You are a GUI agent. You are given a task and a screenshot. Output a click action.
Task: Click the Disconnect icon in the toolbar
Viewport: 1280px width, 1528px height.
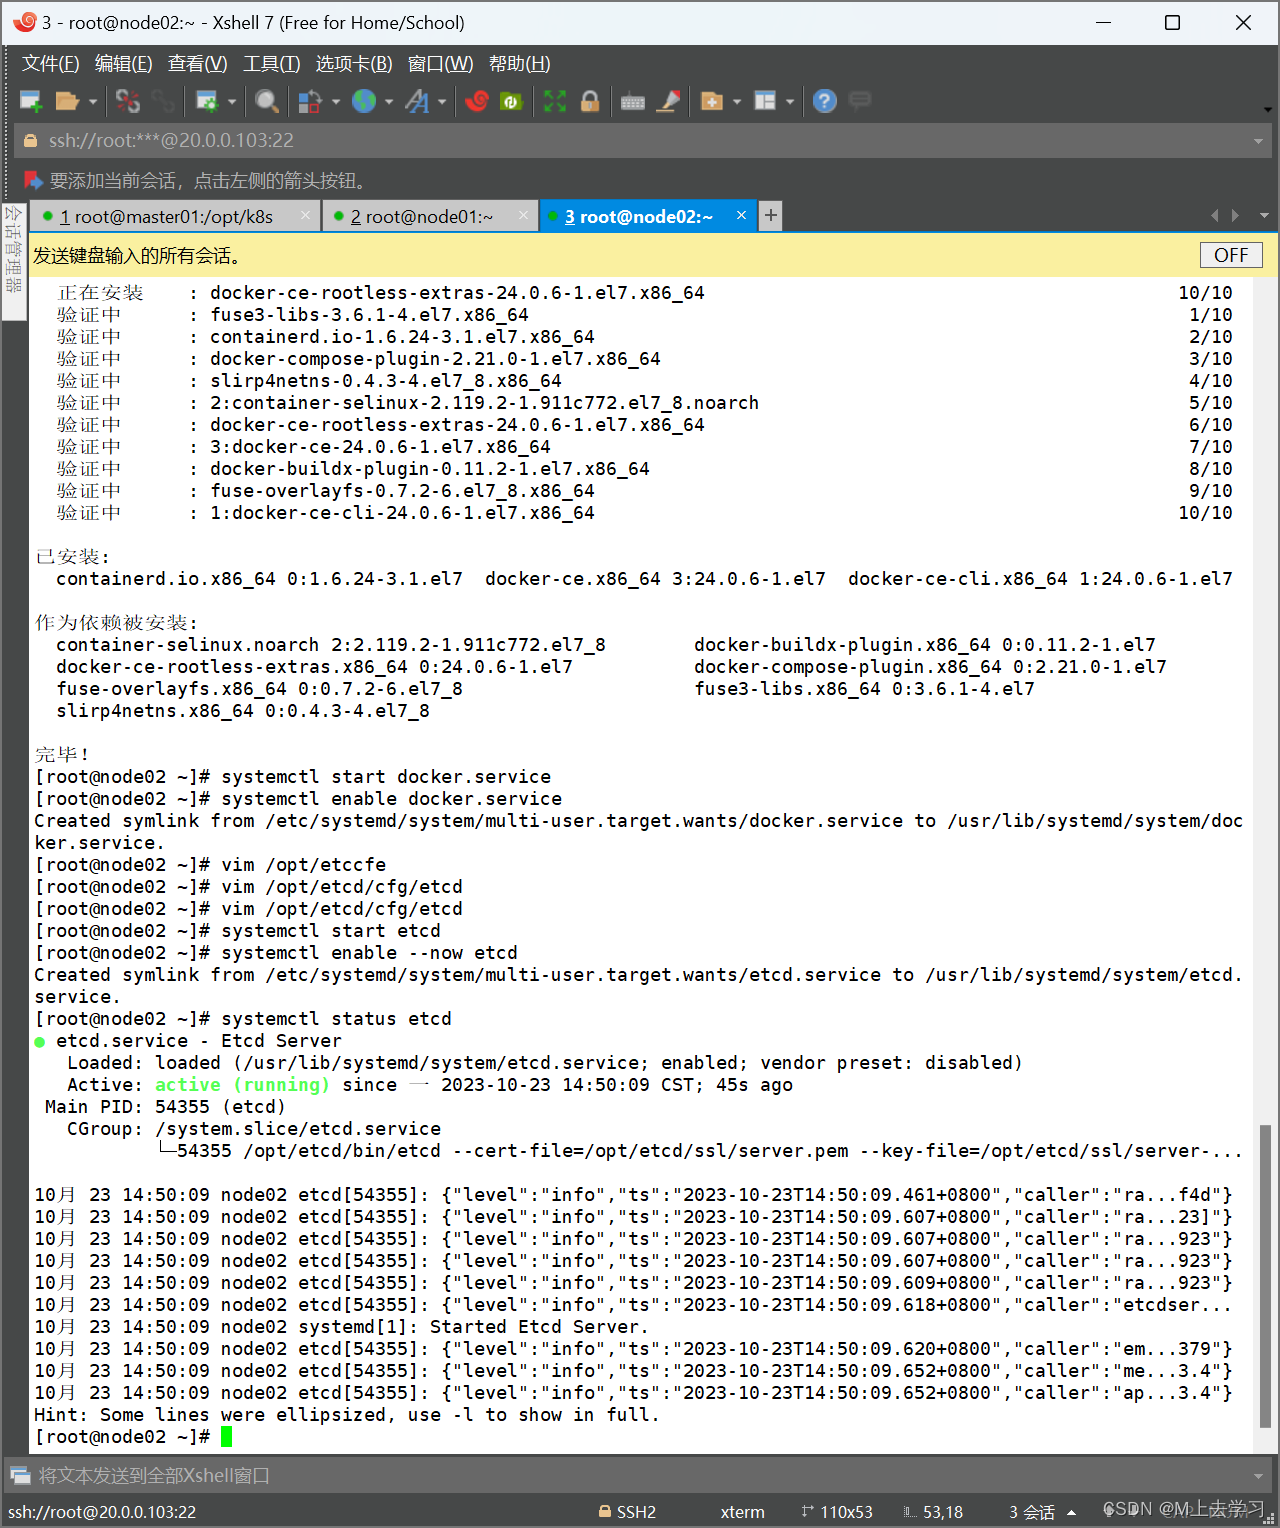pos(128,101)
